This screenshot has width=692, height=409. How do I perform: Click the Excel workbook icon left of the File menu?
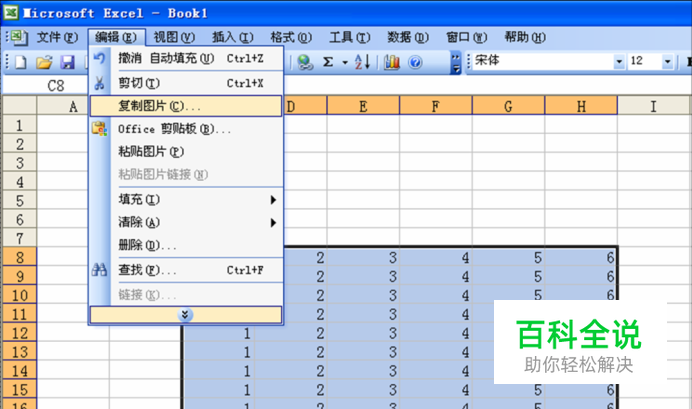coord(19,38)
